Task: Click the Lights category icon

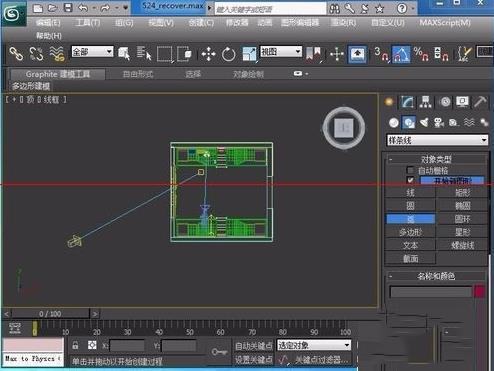Action: (424, 123)
